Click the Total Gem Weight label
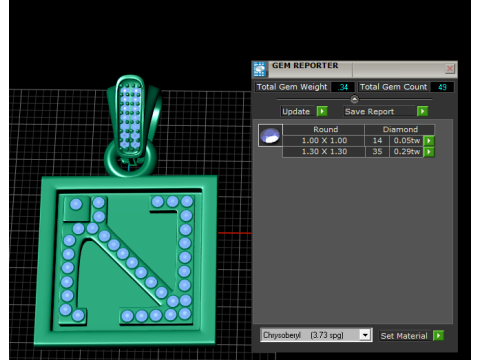480x360 pixels. [x=292, y=87]
